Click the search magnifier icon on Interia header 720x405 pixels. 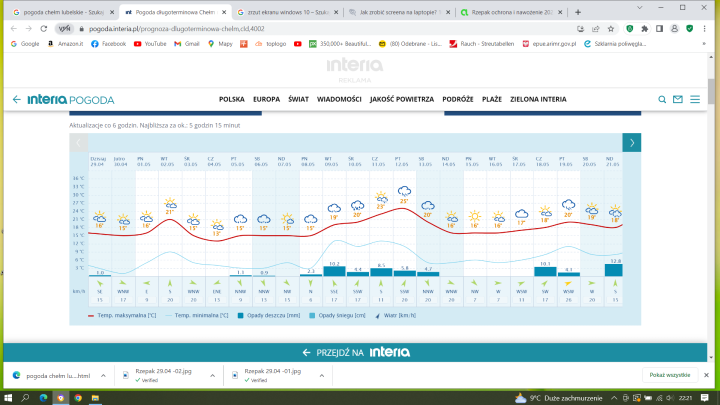coord(662,100)
